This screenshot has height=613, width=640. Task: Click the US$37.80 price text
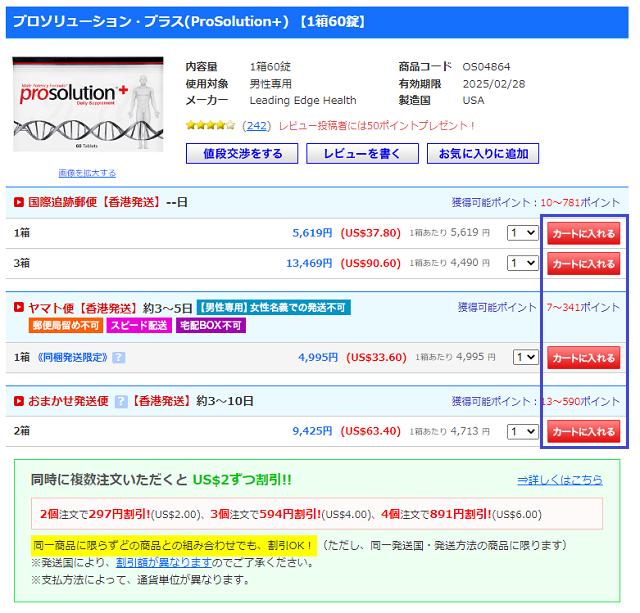tap(371, 233)
